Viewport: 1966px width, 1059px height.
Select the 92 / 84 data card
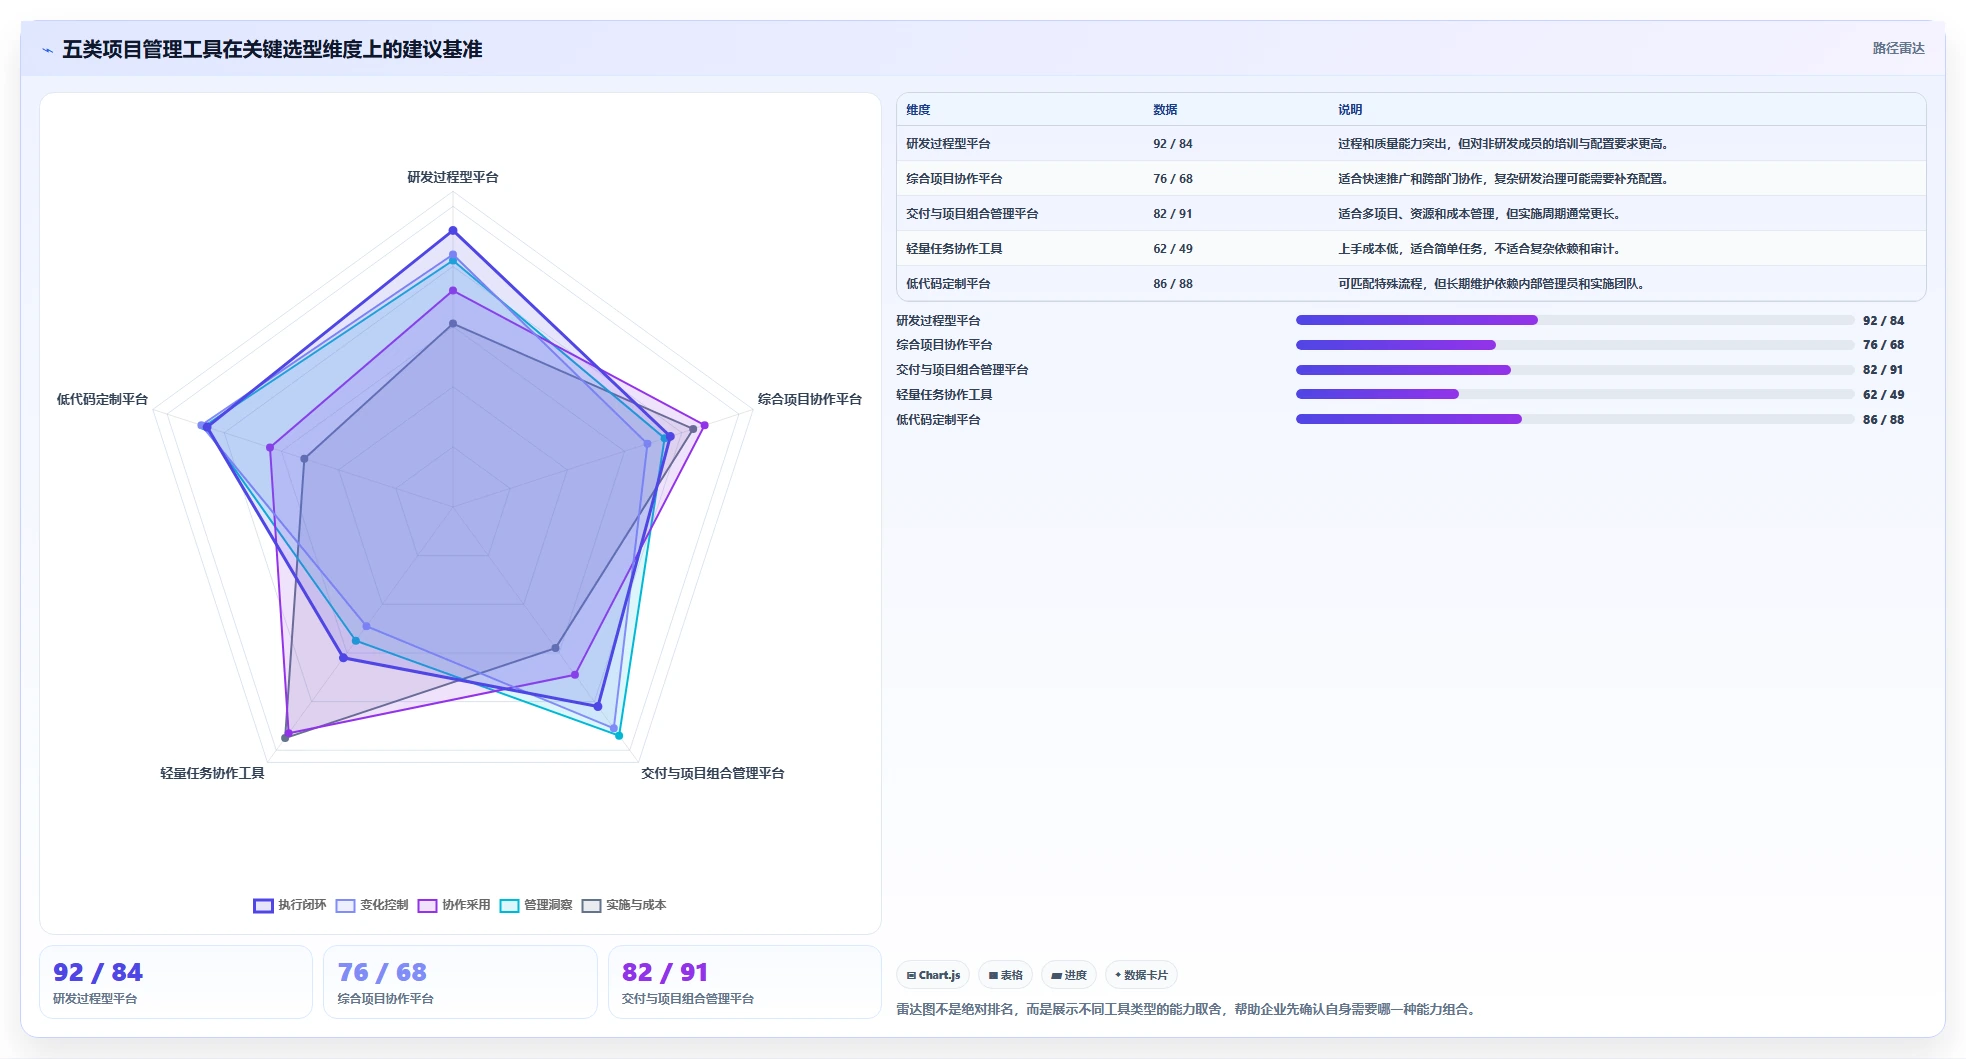(175, 982)
